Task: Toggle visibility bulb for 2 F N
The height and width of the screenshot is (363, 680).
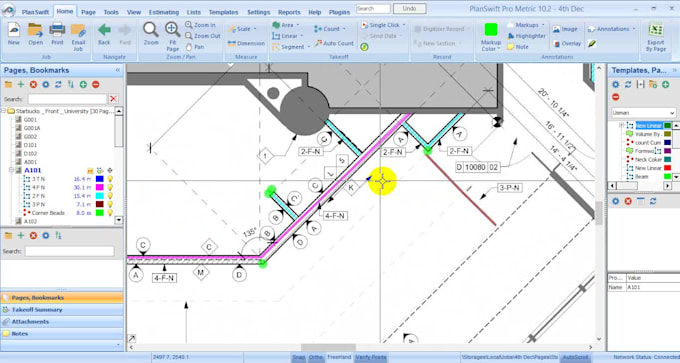Action: 110,196
